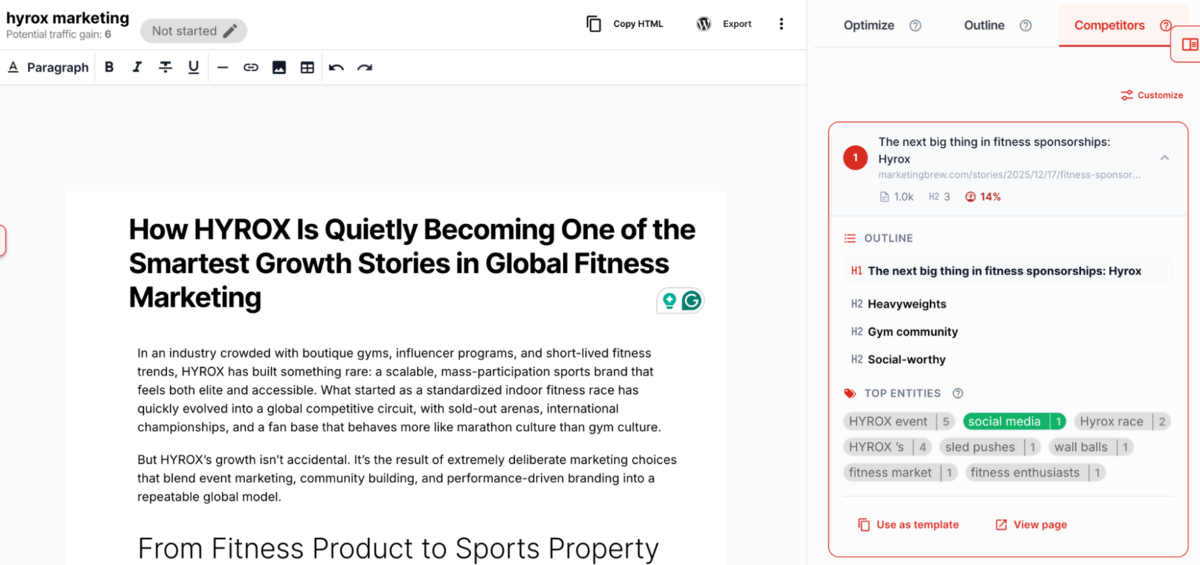Use competitor outline as template
Screen dimensions: 1200x565
pos(908,525)
